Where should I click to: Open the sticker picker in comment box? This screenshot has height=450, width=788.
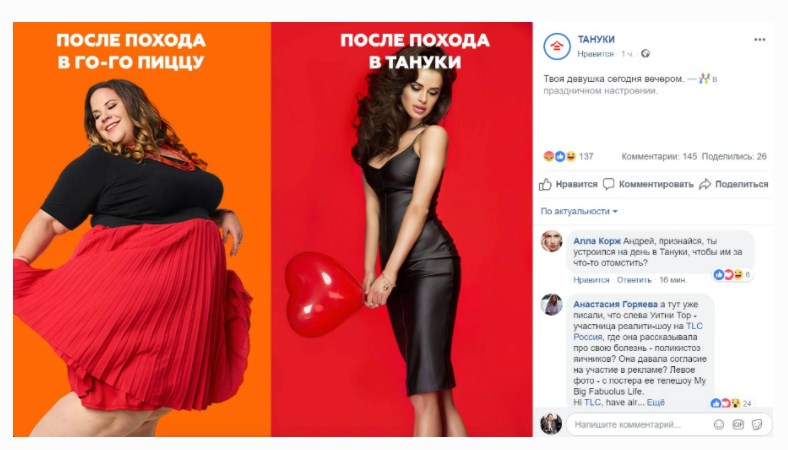757,425
